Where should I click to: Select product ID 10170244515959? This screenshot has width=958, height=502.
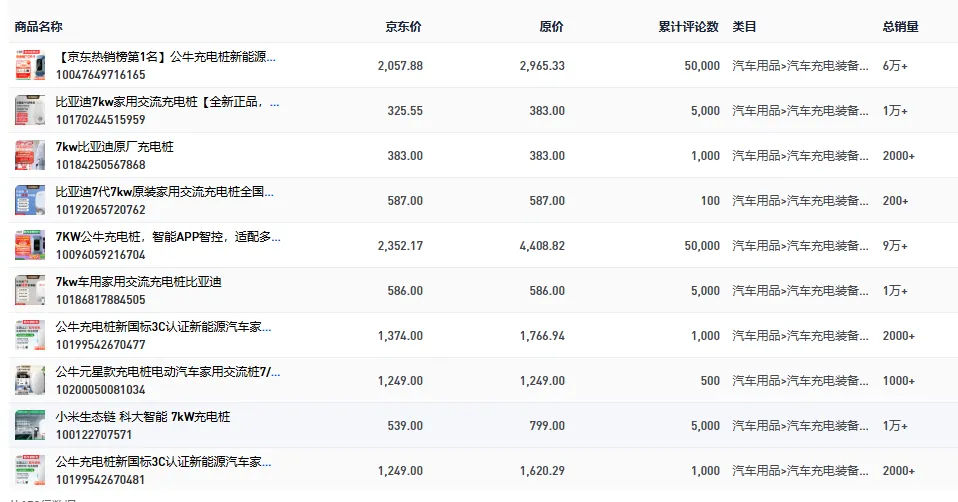click(x=101, y=120)
